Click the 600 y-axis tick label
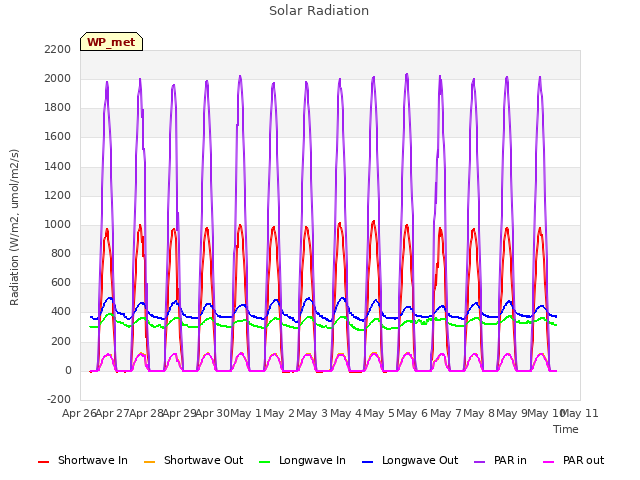The height and width of the screenshot is (480, 640). tap(61, 283)
